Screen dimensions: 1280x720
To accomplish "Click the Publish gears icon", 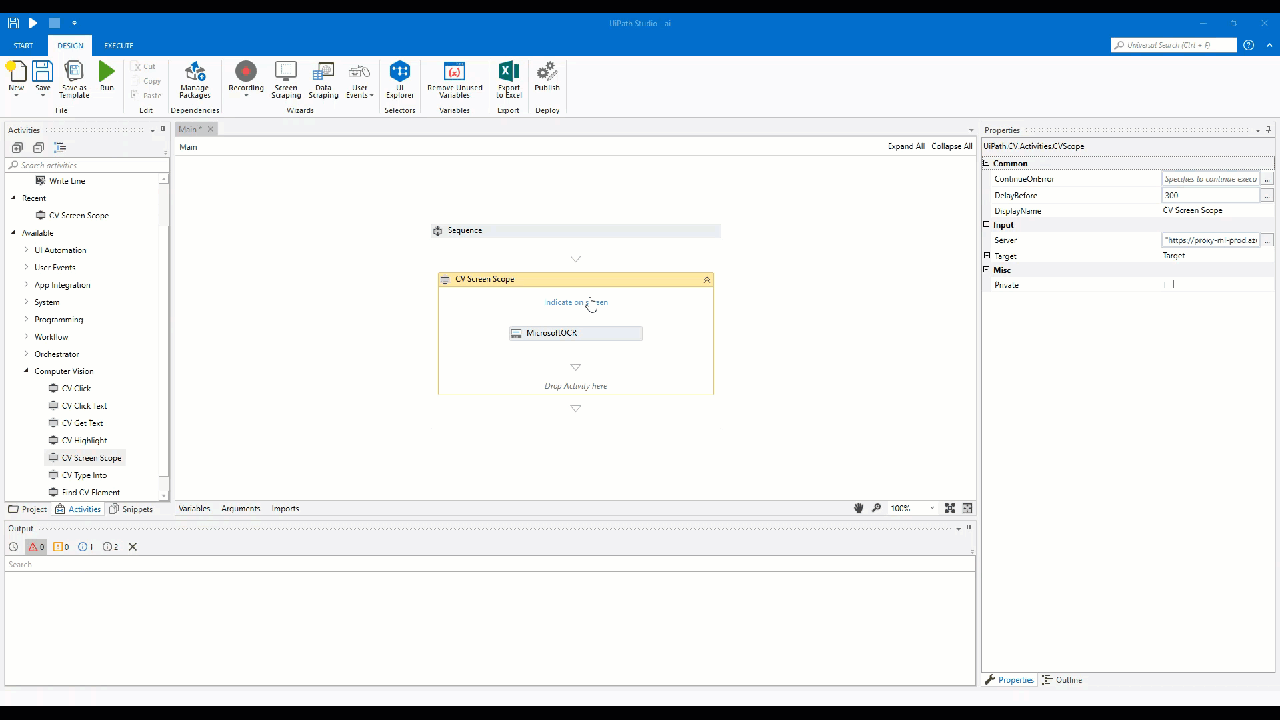I will click(547, 71).
